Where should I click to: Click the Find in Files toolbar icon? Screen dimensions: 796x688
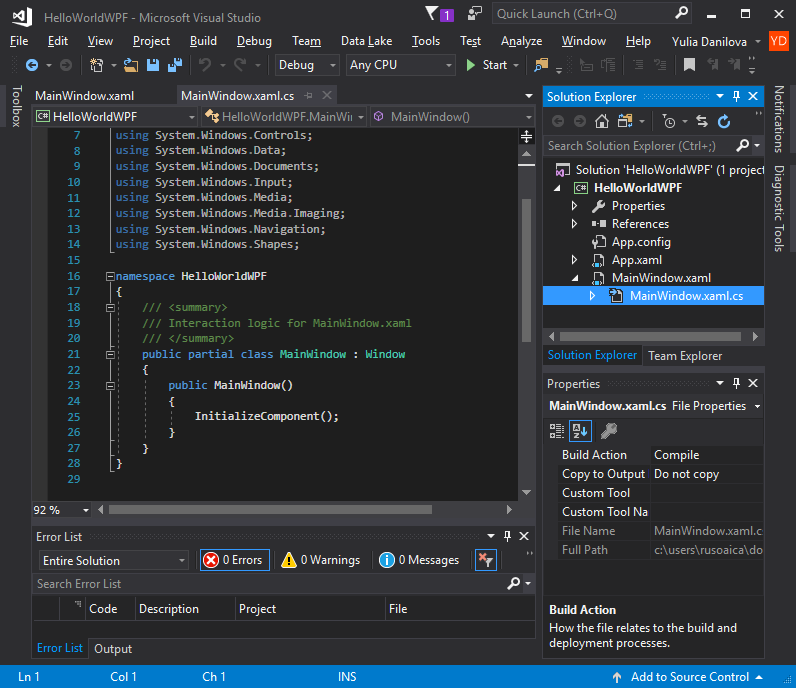[541, 65]
